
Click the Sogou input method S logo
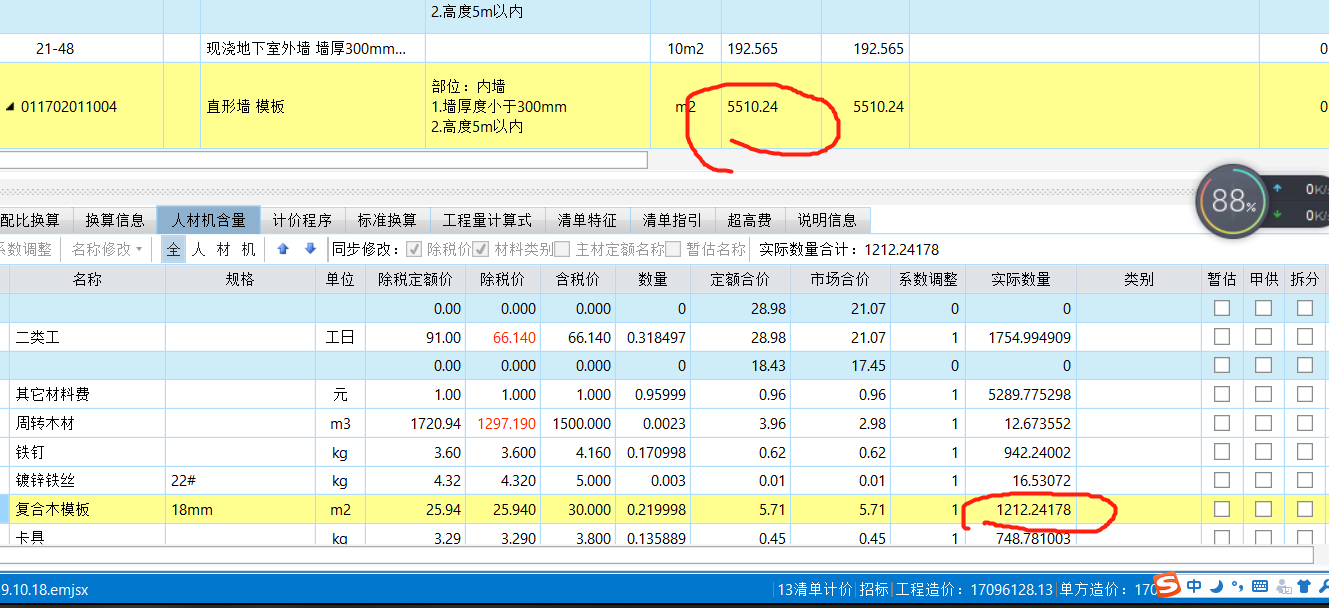click(x=1167, y=585)
